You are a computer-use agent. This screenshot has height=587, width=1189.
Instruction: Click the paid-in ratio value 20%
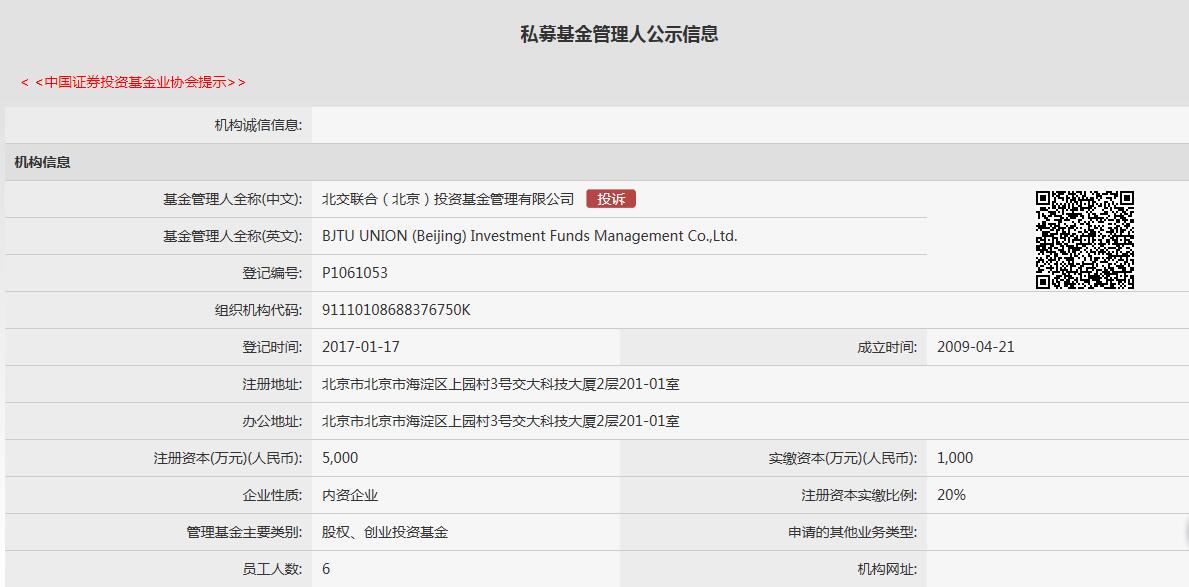952,495
